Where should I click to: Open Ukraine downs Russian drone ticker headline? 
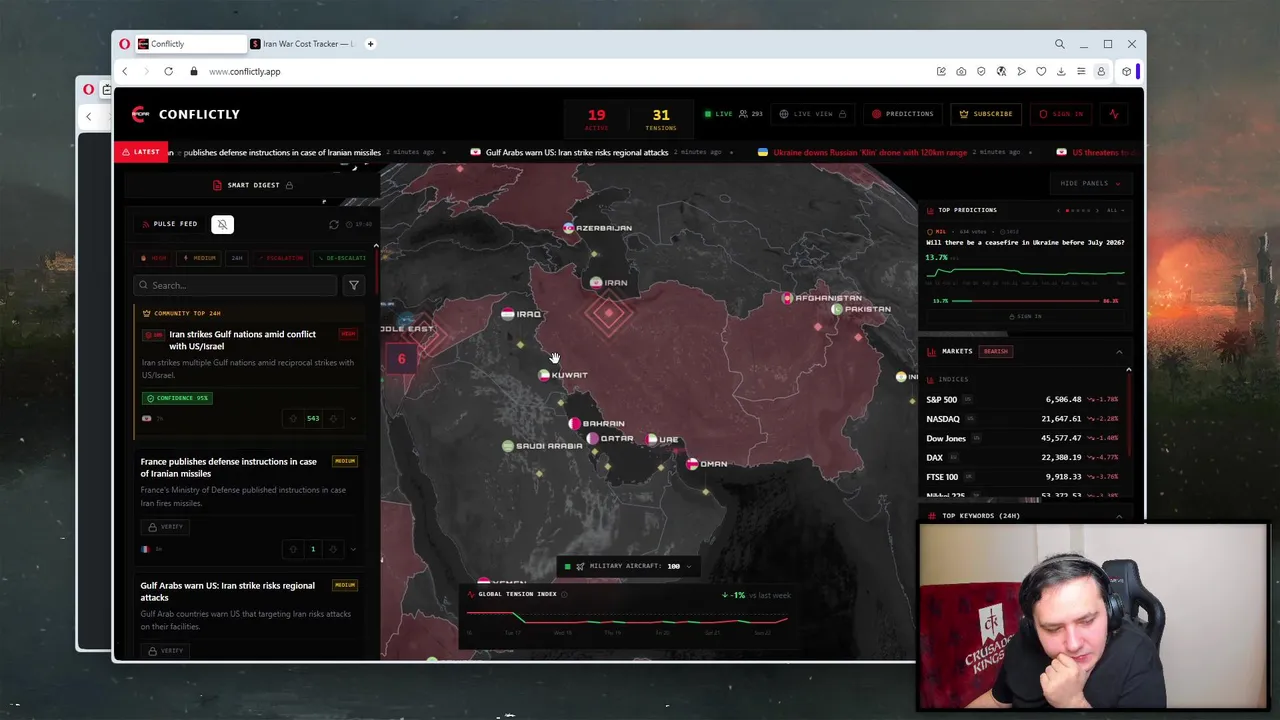click(x=870, y=152)
